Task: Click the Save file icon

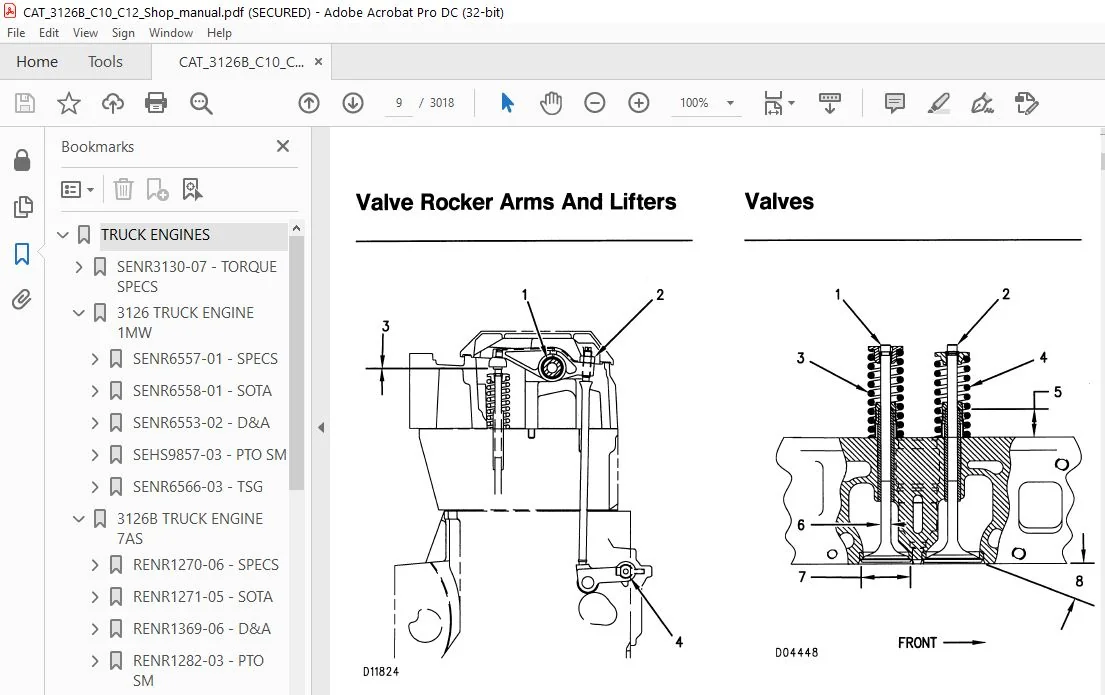Action: tap(25, 104)
